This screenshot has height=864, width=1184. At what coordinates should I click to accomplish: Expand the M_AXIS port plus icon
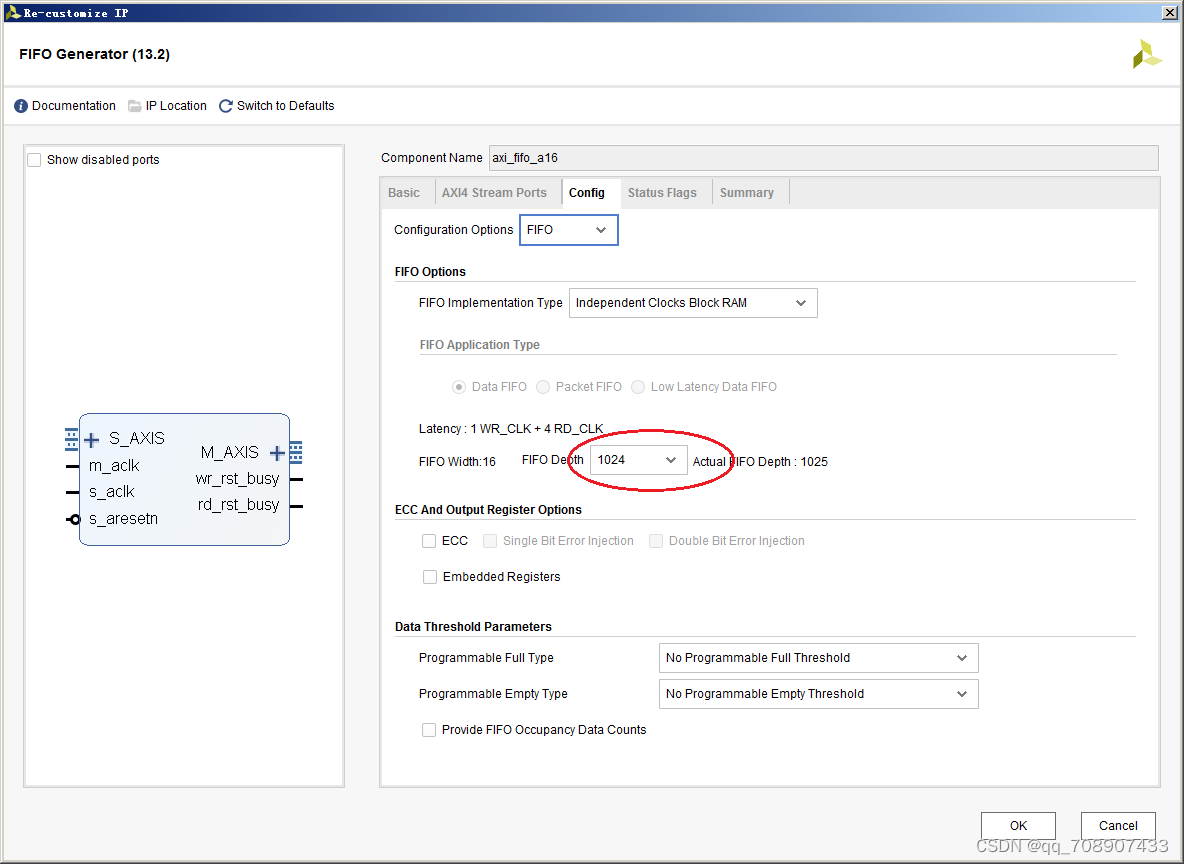277,453
